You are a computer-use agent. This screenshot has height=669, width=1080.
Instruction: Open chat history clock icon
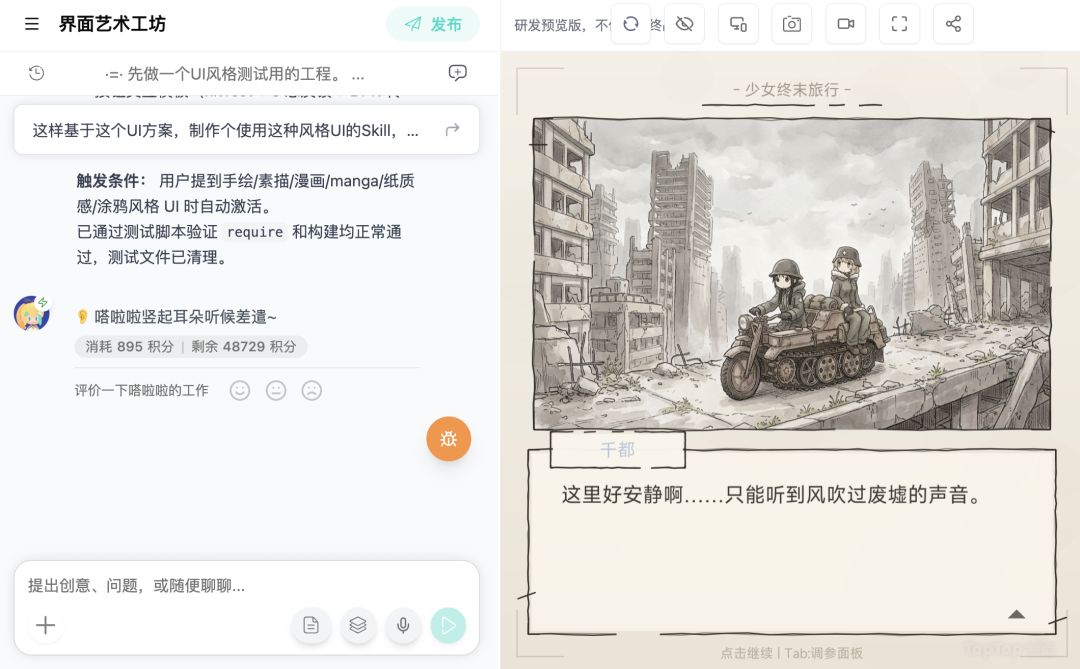coord(37,73)
